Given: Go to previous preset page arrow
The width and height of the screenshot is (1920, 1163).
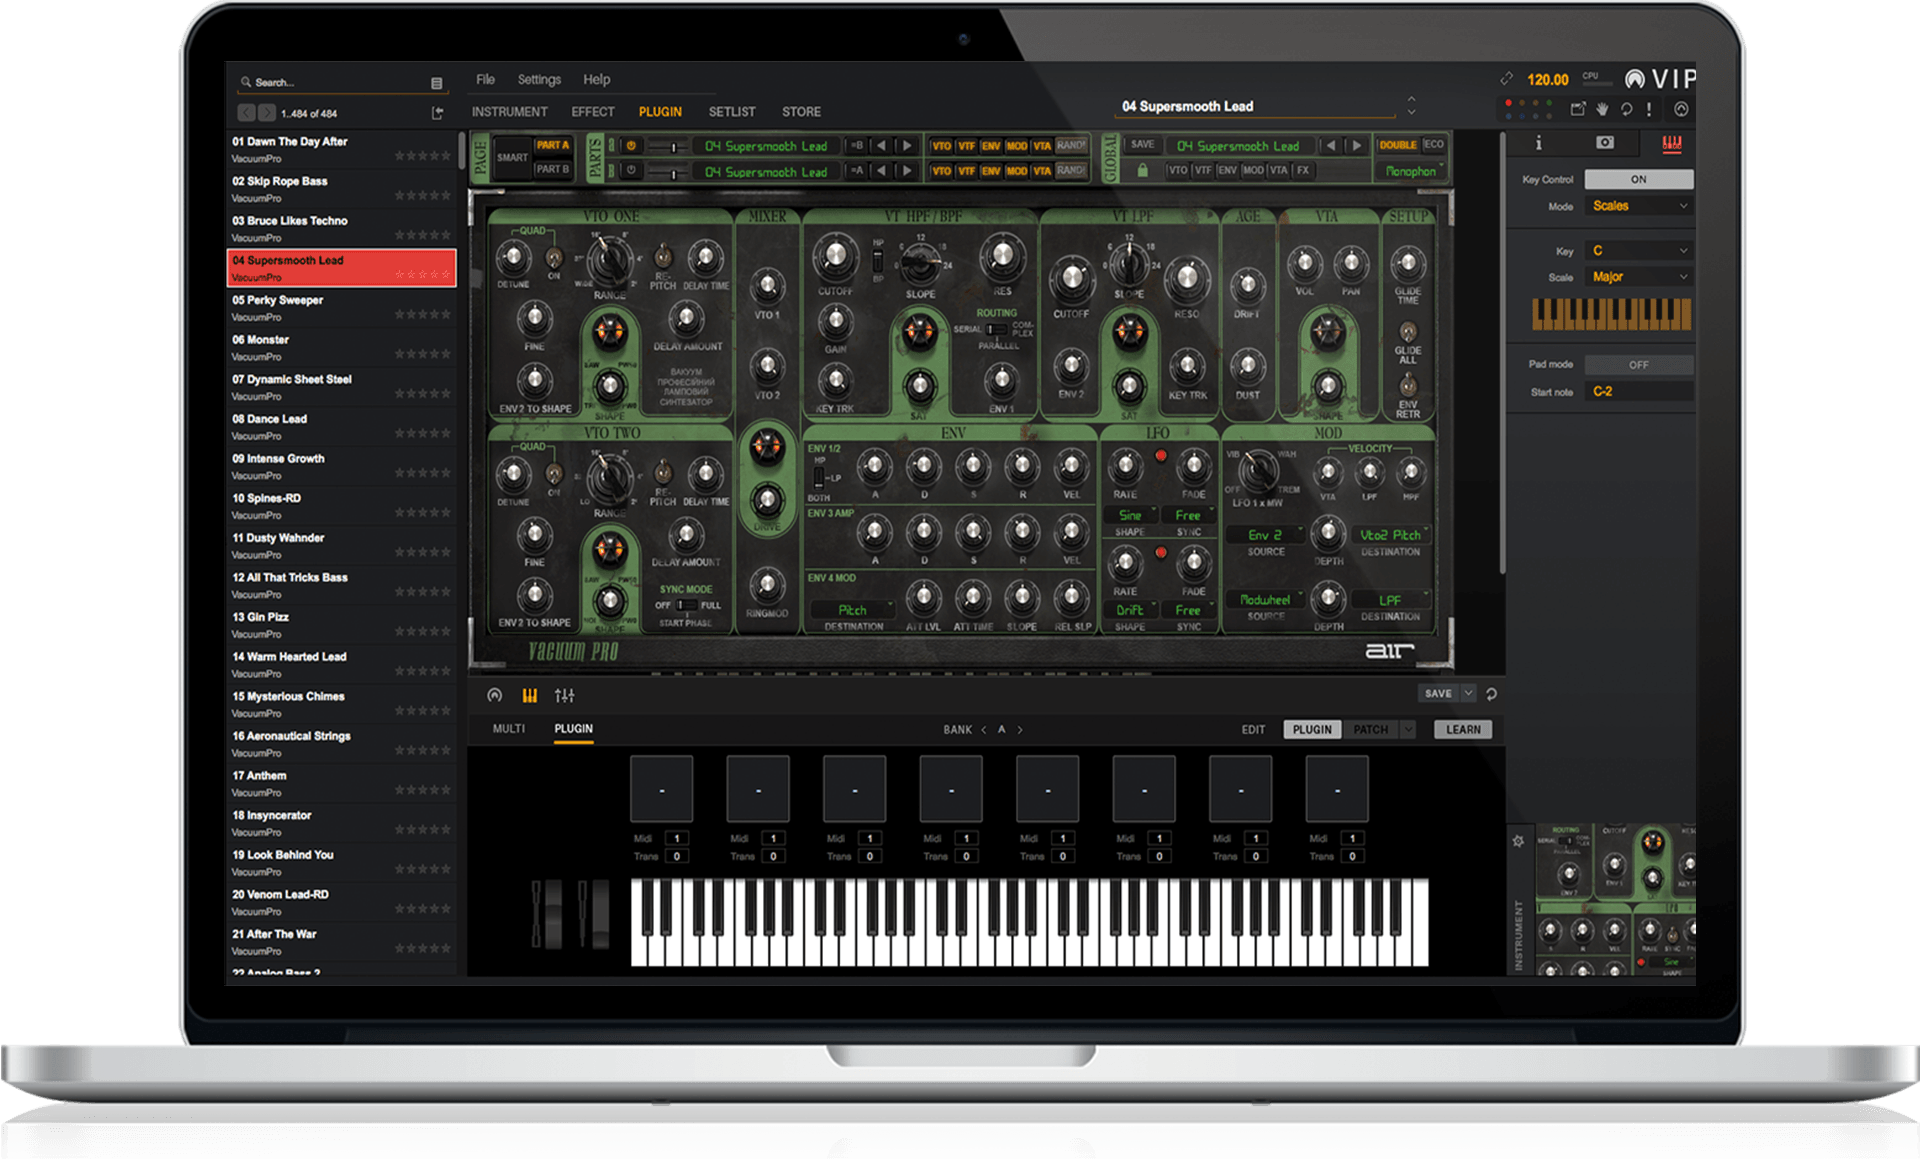Looking at the screenshot, I should coord(246,113).
